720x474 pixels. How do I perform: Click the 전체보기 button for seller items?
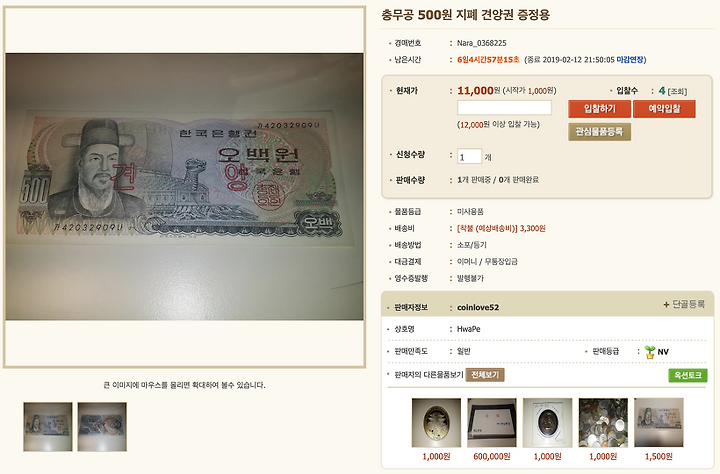click(485, 375)
